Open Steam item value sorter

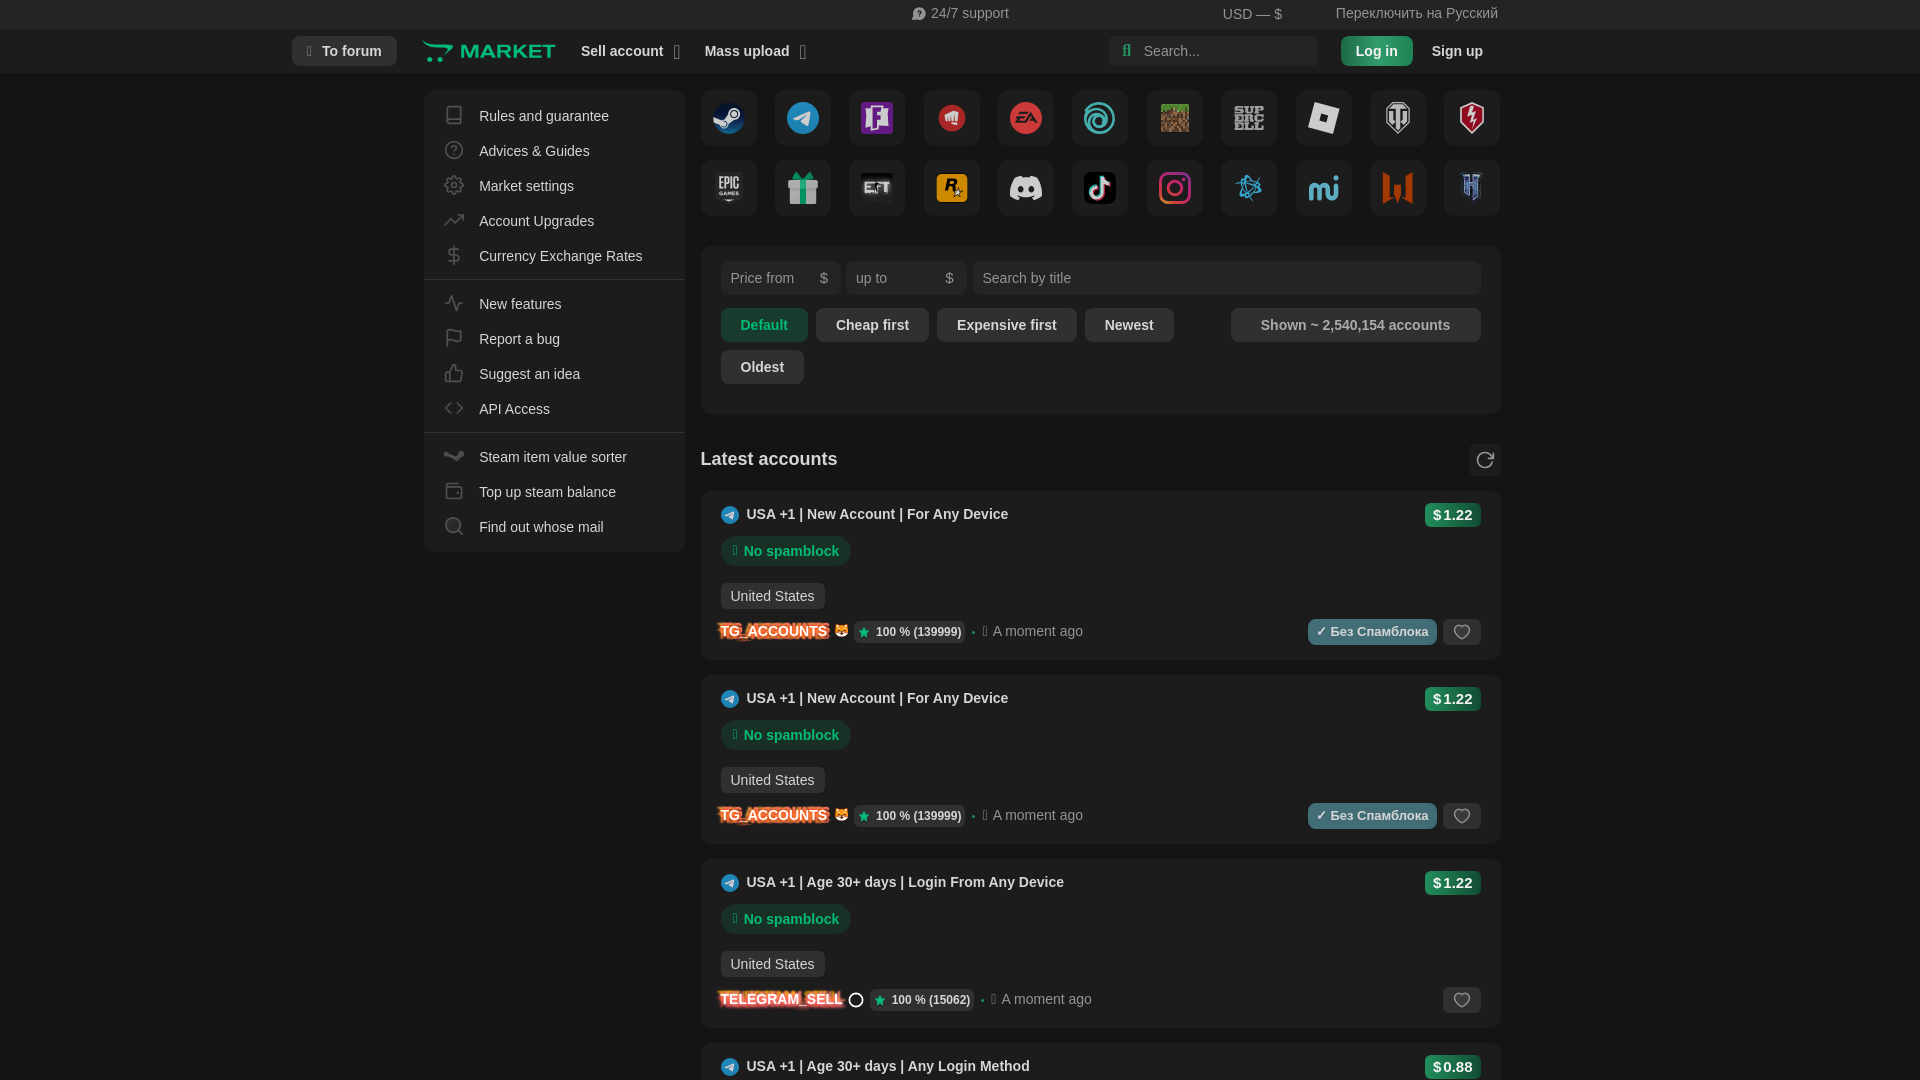(x=554, y=457)
